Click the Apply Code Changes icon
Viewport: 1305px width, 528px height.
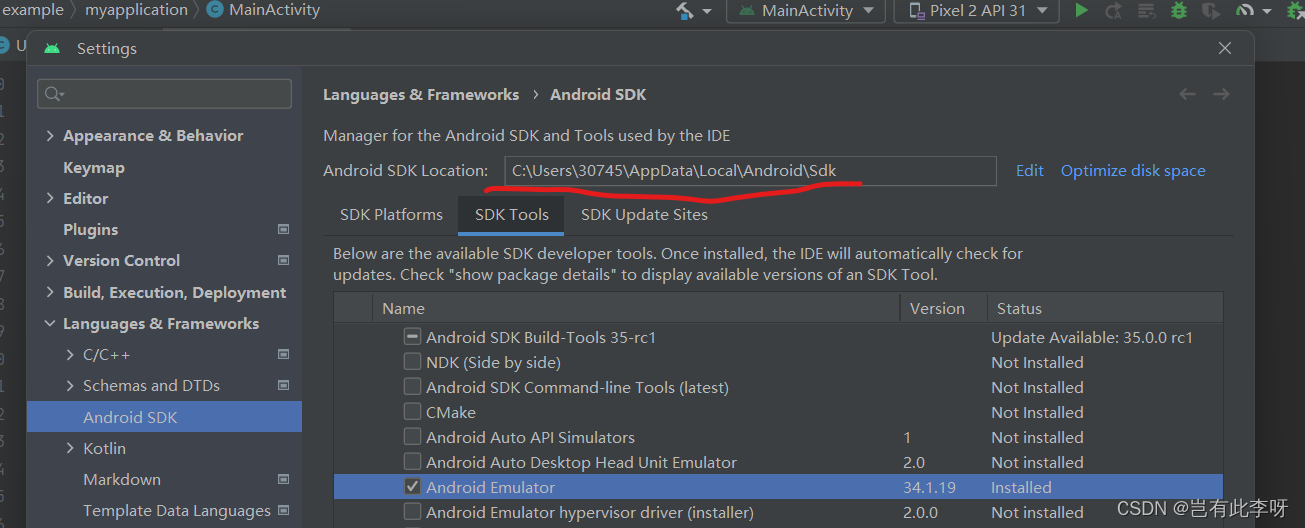tap(1147, 11)
